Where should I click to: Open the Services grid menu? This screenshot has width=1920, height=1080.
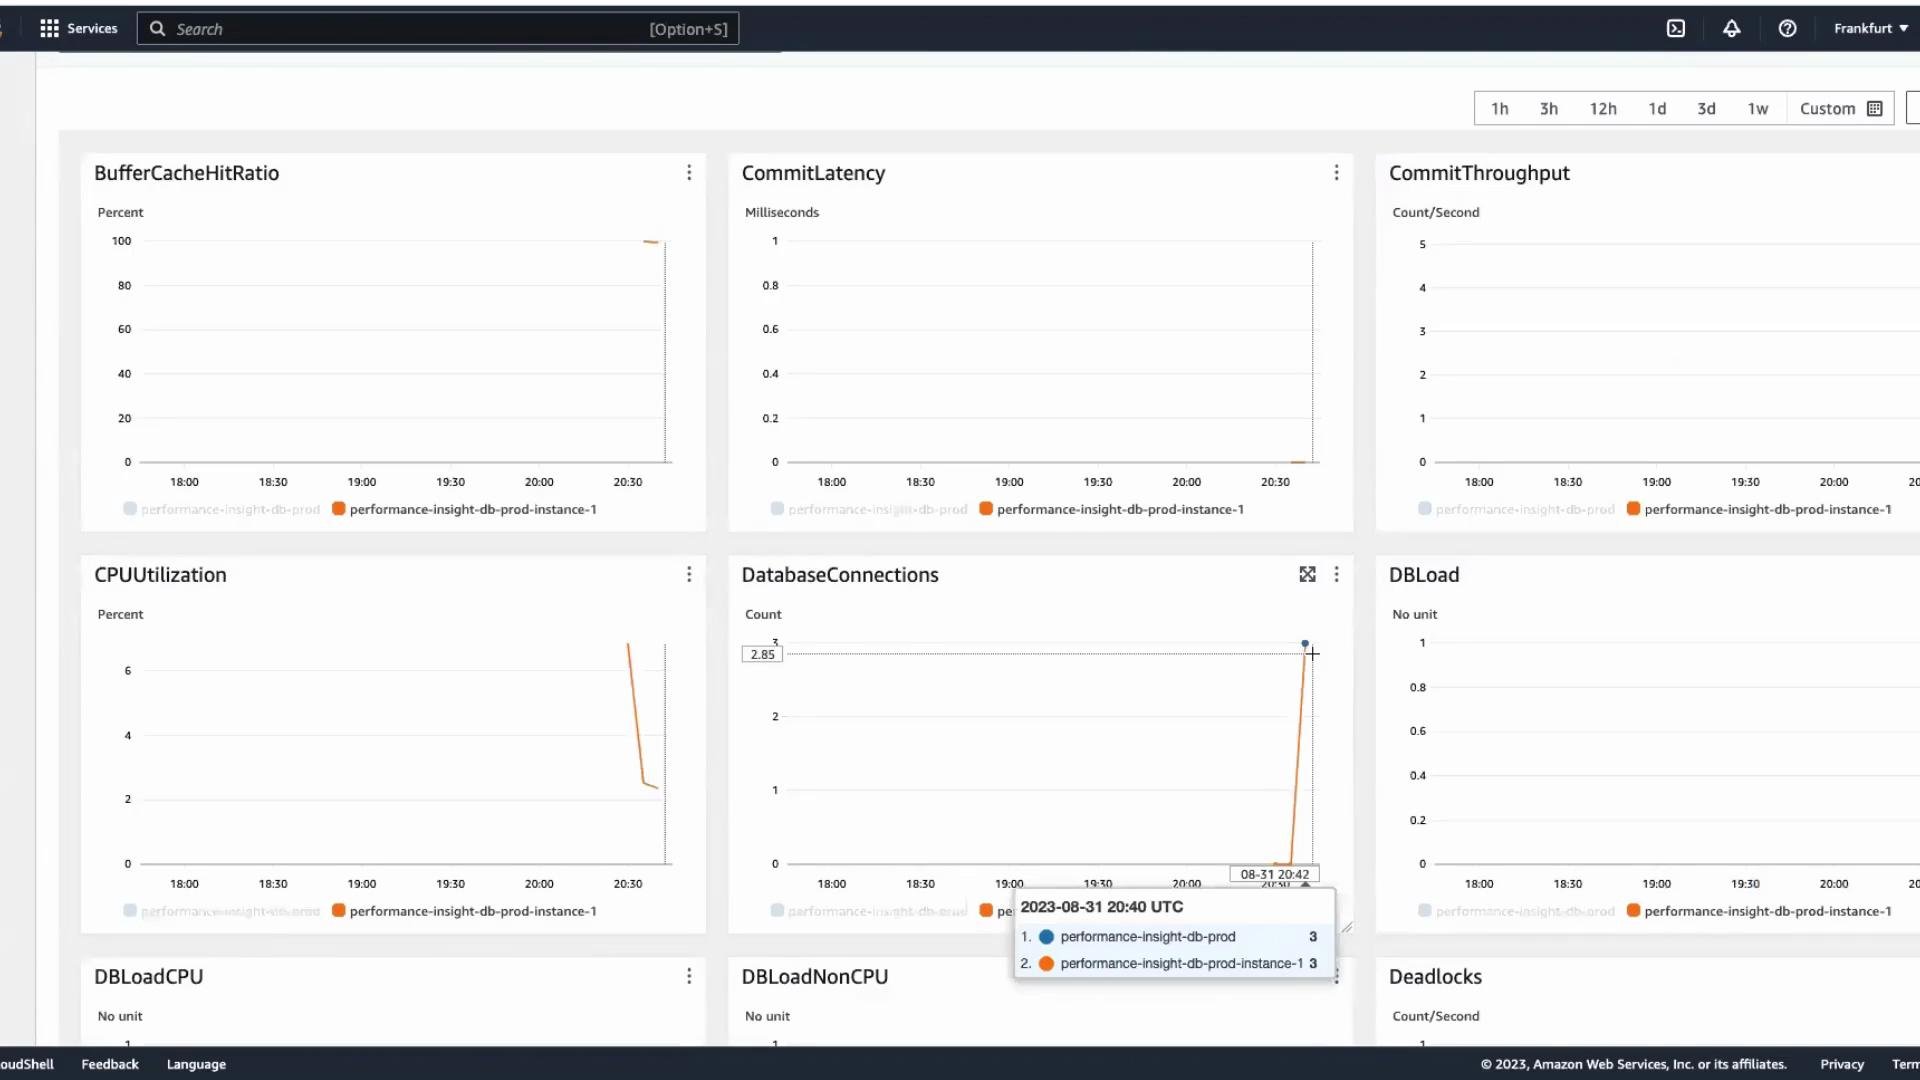point(78,28)
